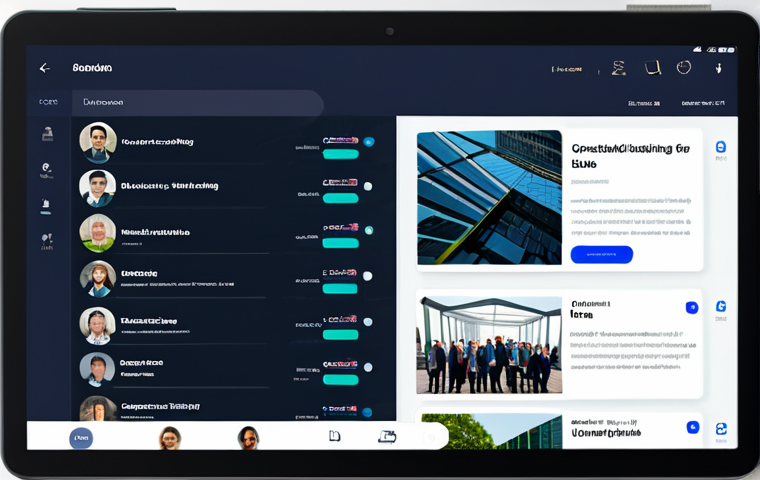Open the glass skyscraper thumbnail image
This screenshot has height=480, width=760.
pos(489,197)
